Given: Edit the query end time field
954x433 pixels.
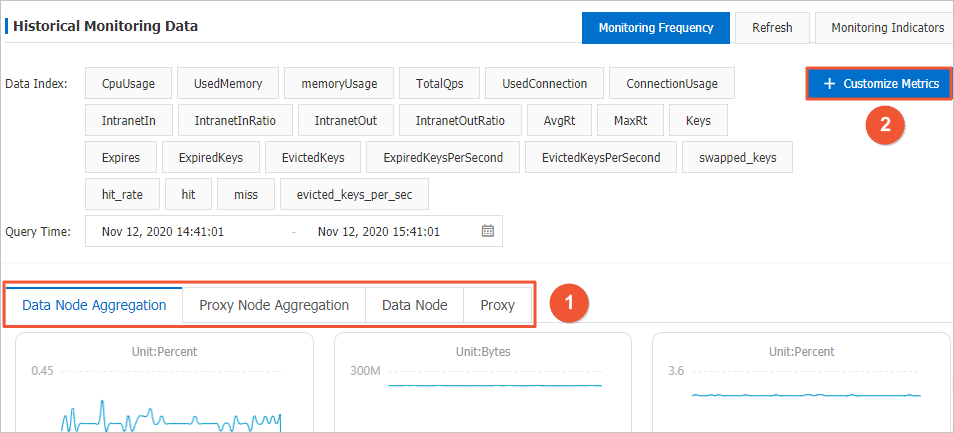Looking at the screenshot, I should 378,231.
